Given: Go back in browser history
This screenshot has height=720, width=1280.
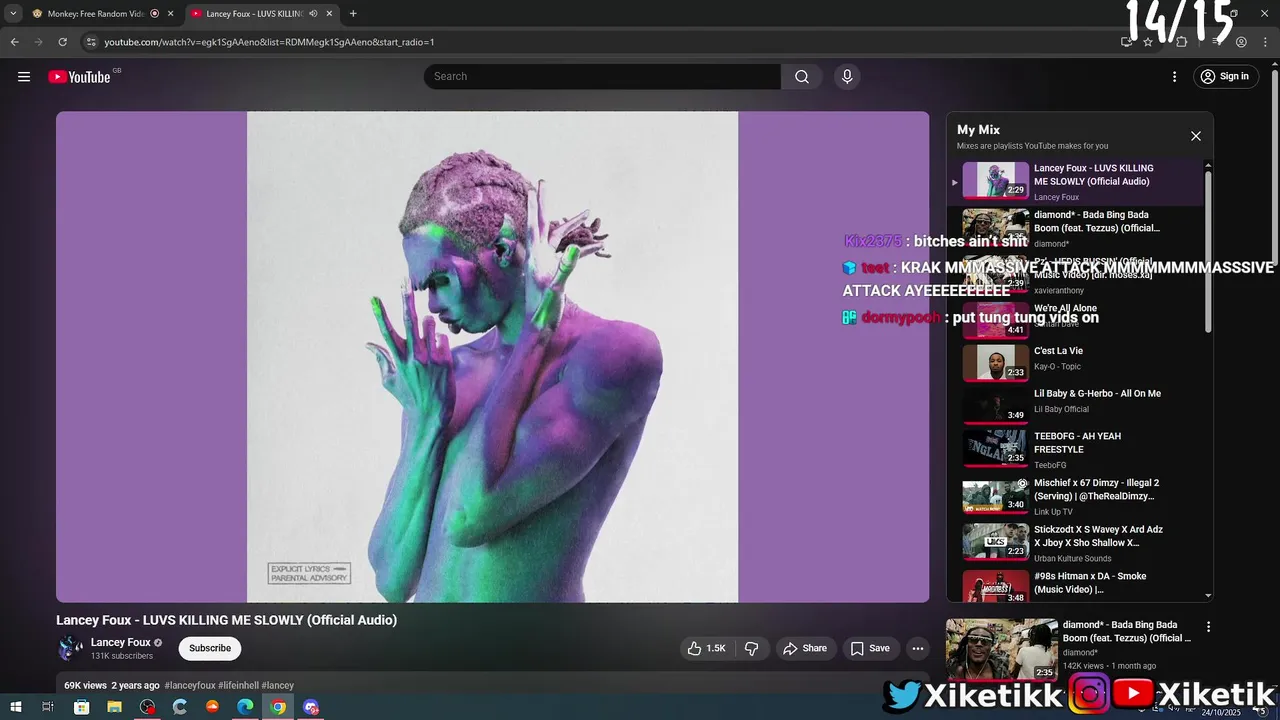Looking at the screenshot, I should 14,42.
